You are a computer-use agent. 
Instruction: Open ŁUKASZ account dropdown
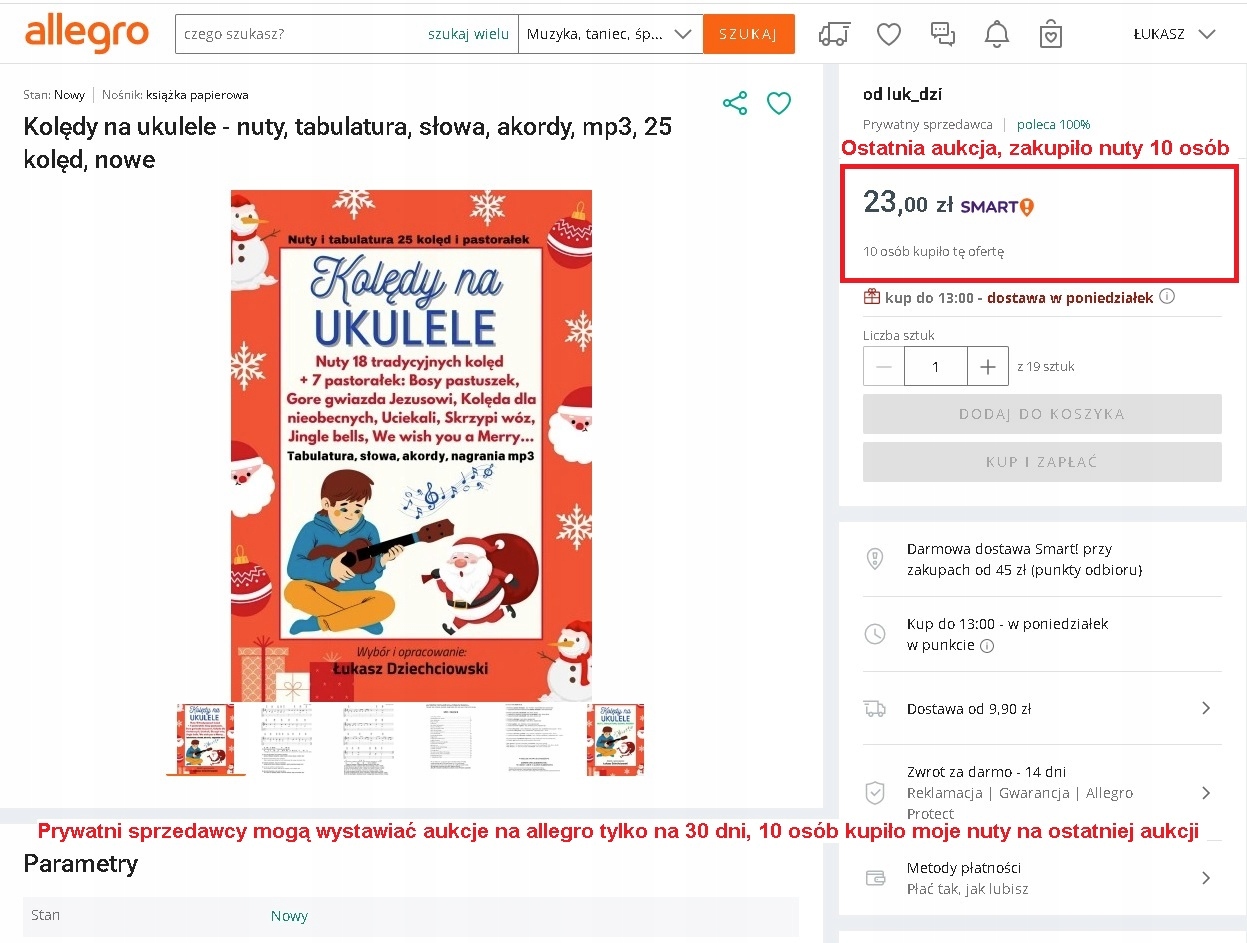tap(1174, 34)
